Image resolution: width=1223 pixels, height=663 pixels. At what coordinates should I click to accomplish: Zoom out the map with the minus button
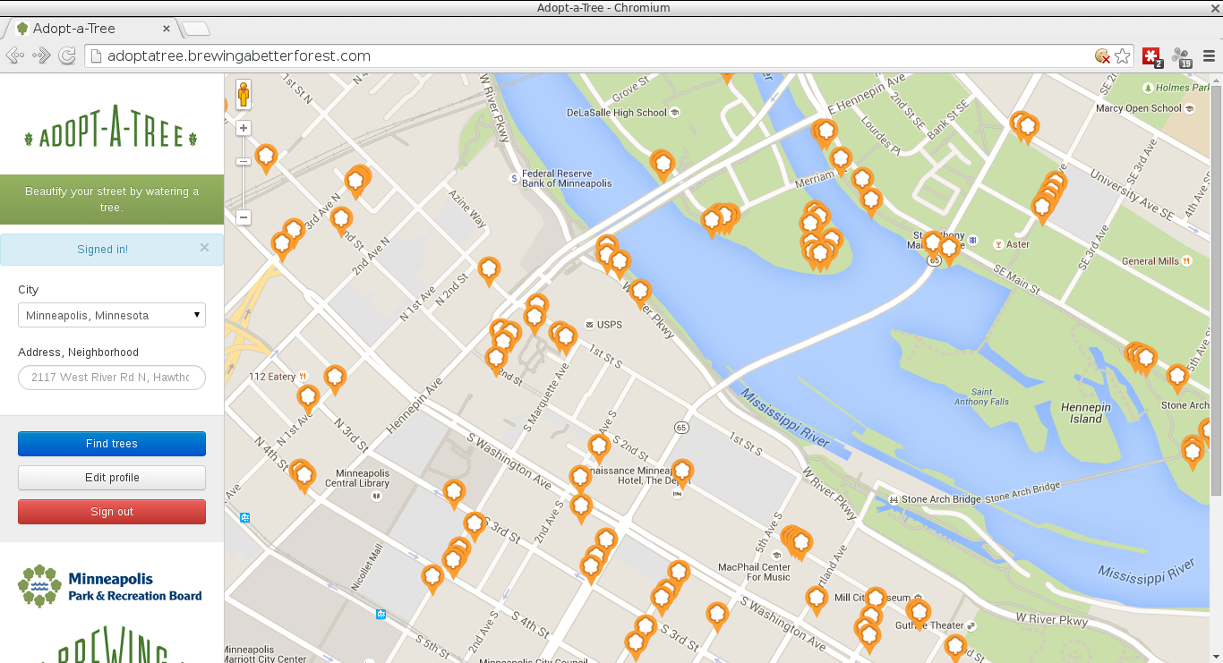pos(243,217)
